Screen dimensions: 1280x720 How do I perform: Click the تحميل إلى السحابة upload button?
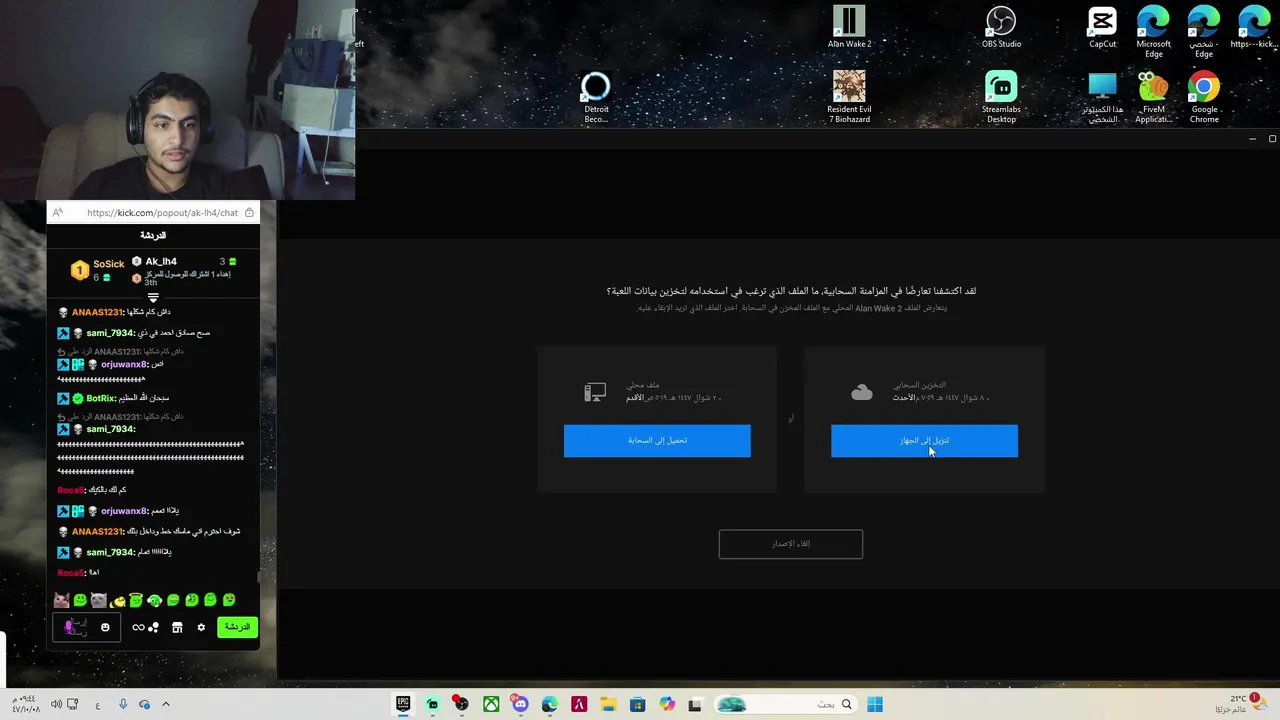pyautogui.click(x=657, y=441)
